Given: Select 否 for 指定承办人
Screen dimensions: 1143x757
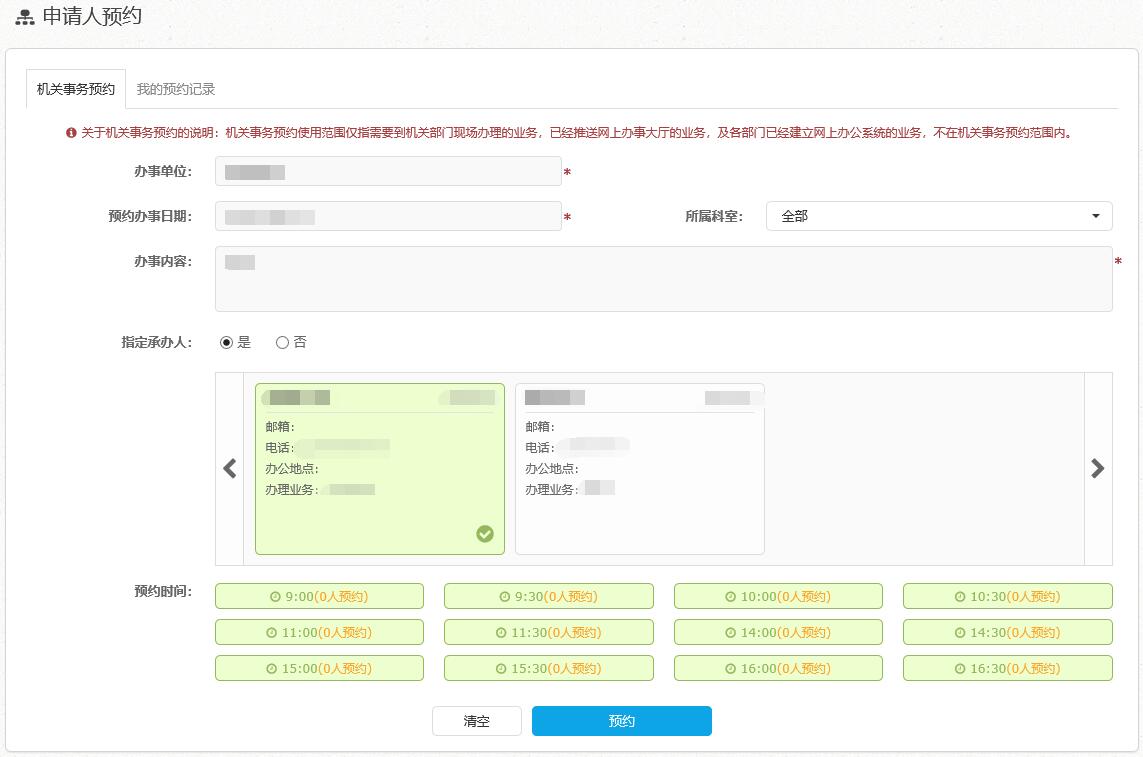Looking at the screenshot, I should click(x=282, y=342).
